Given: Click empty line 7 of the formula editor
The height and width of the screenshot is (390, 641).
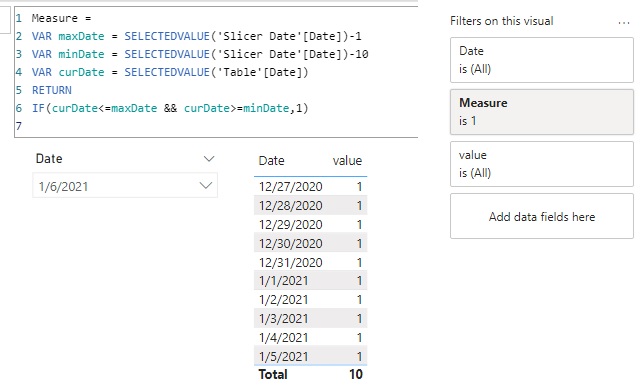Looking at the screenshot, I should click(217, 126).
